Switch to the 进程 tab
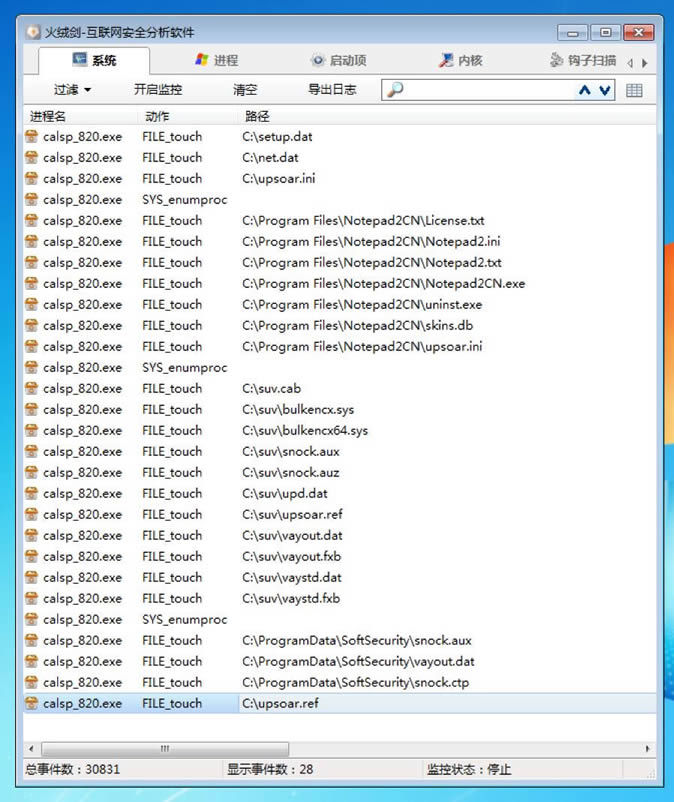The image size is (674, 802). (217, 61)
